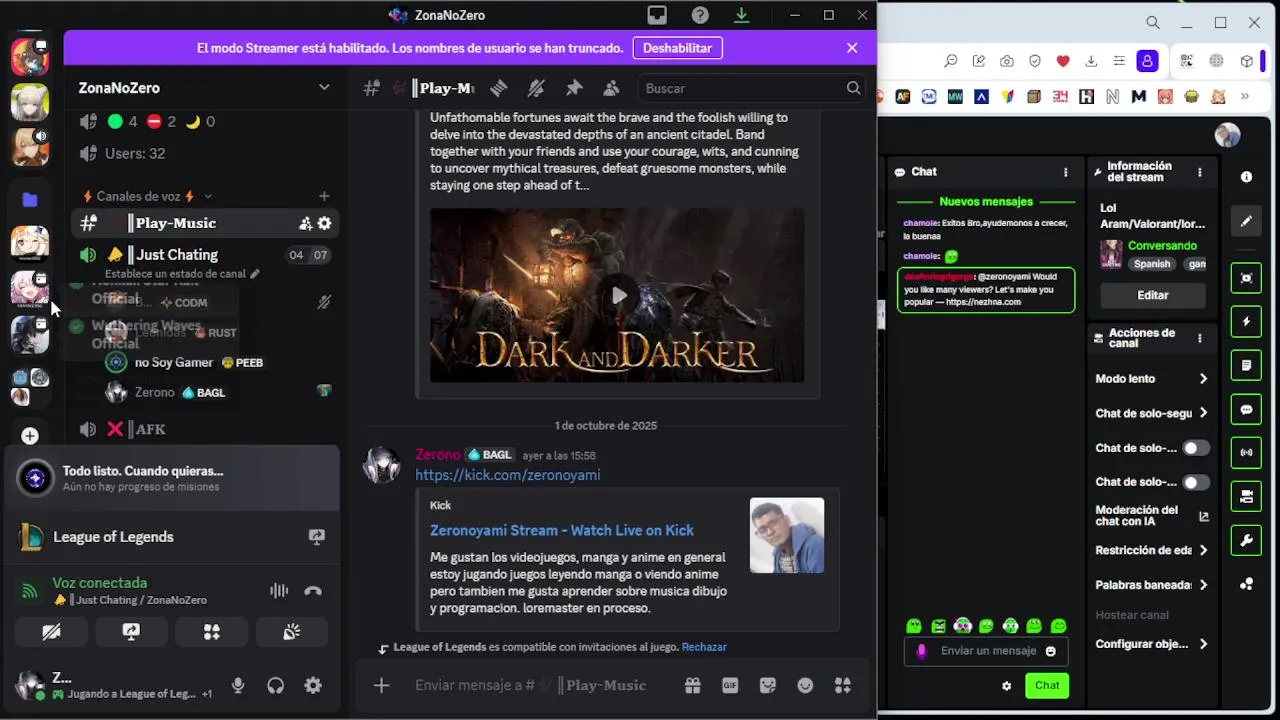Select Play-Music text channel
The height and width of the screenshot is (720, 1280).
[206, 223]
